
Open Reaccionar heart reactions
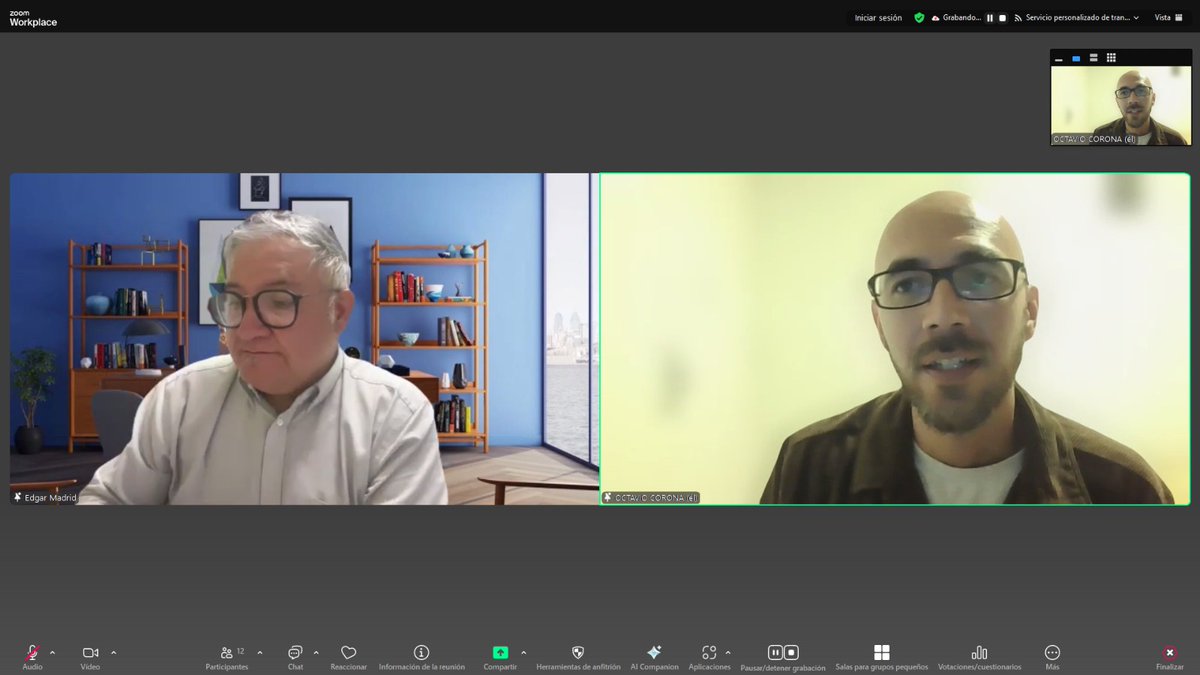(349, 656)
